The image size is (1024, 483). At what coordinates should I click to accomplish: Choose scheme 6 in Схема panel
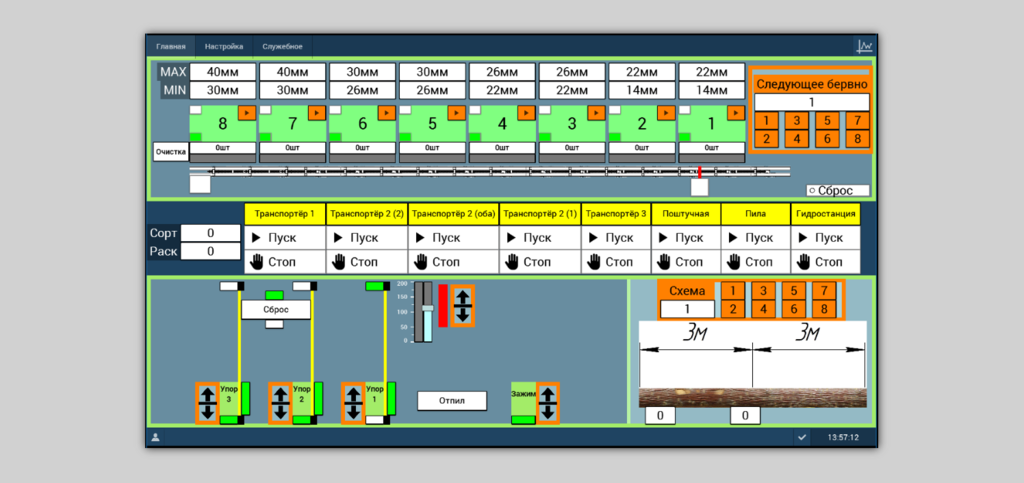[793, 309]
